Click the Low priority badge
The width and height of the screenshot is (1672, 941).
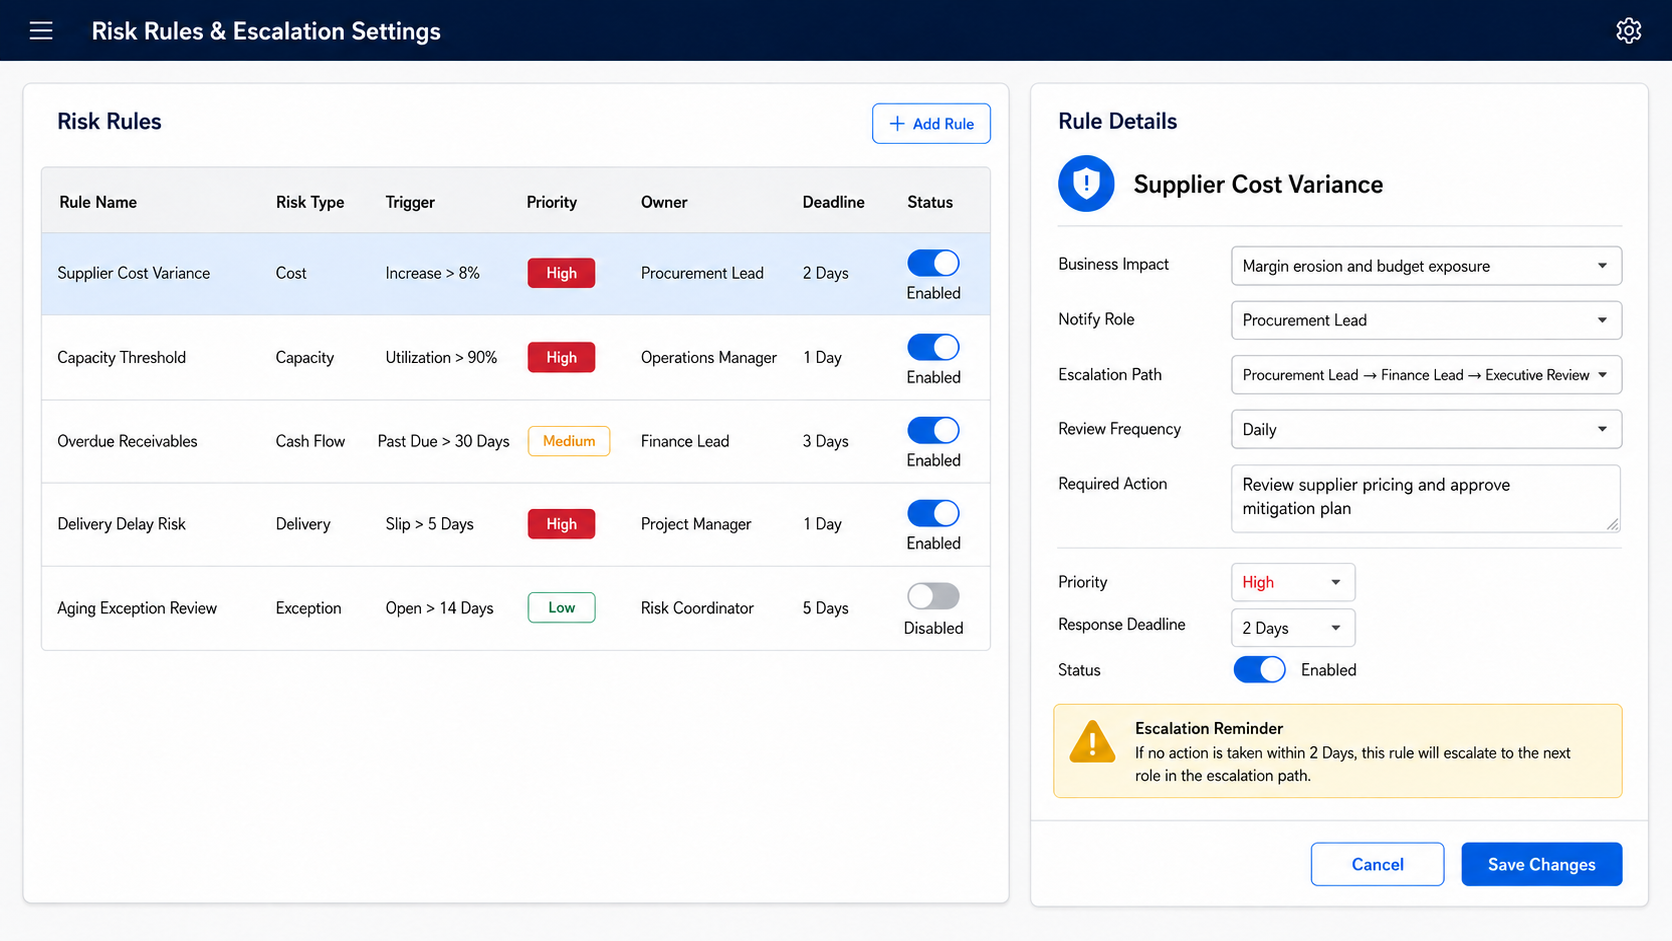tap(561, 607)
